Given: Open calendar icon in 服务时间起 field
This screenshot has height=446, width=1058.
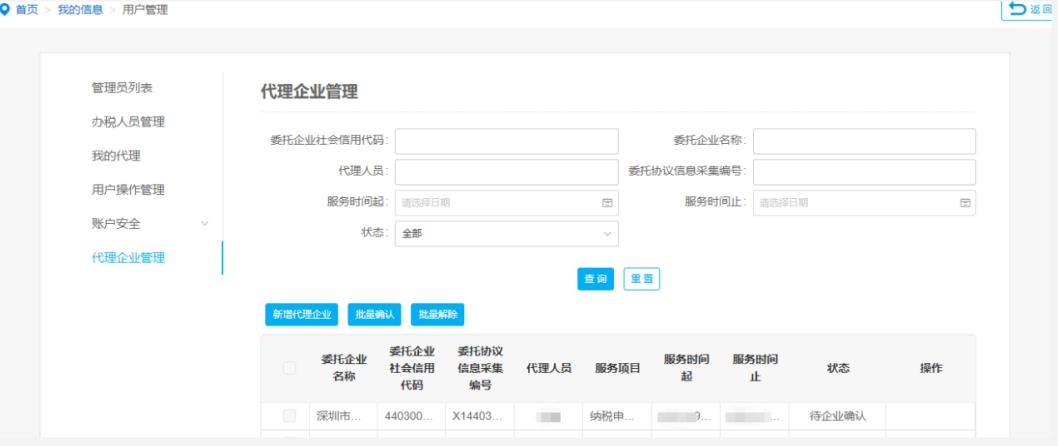Looking at the screenshot, I should point(606,203).
